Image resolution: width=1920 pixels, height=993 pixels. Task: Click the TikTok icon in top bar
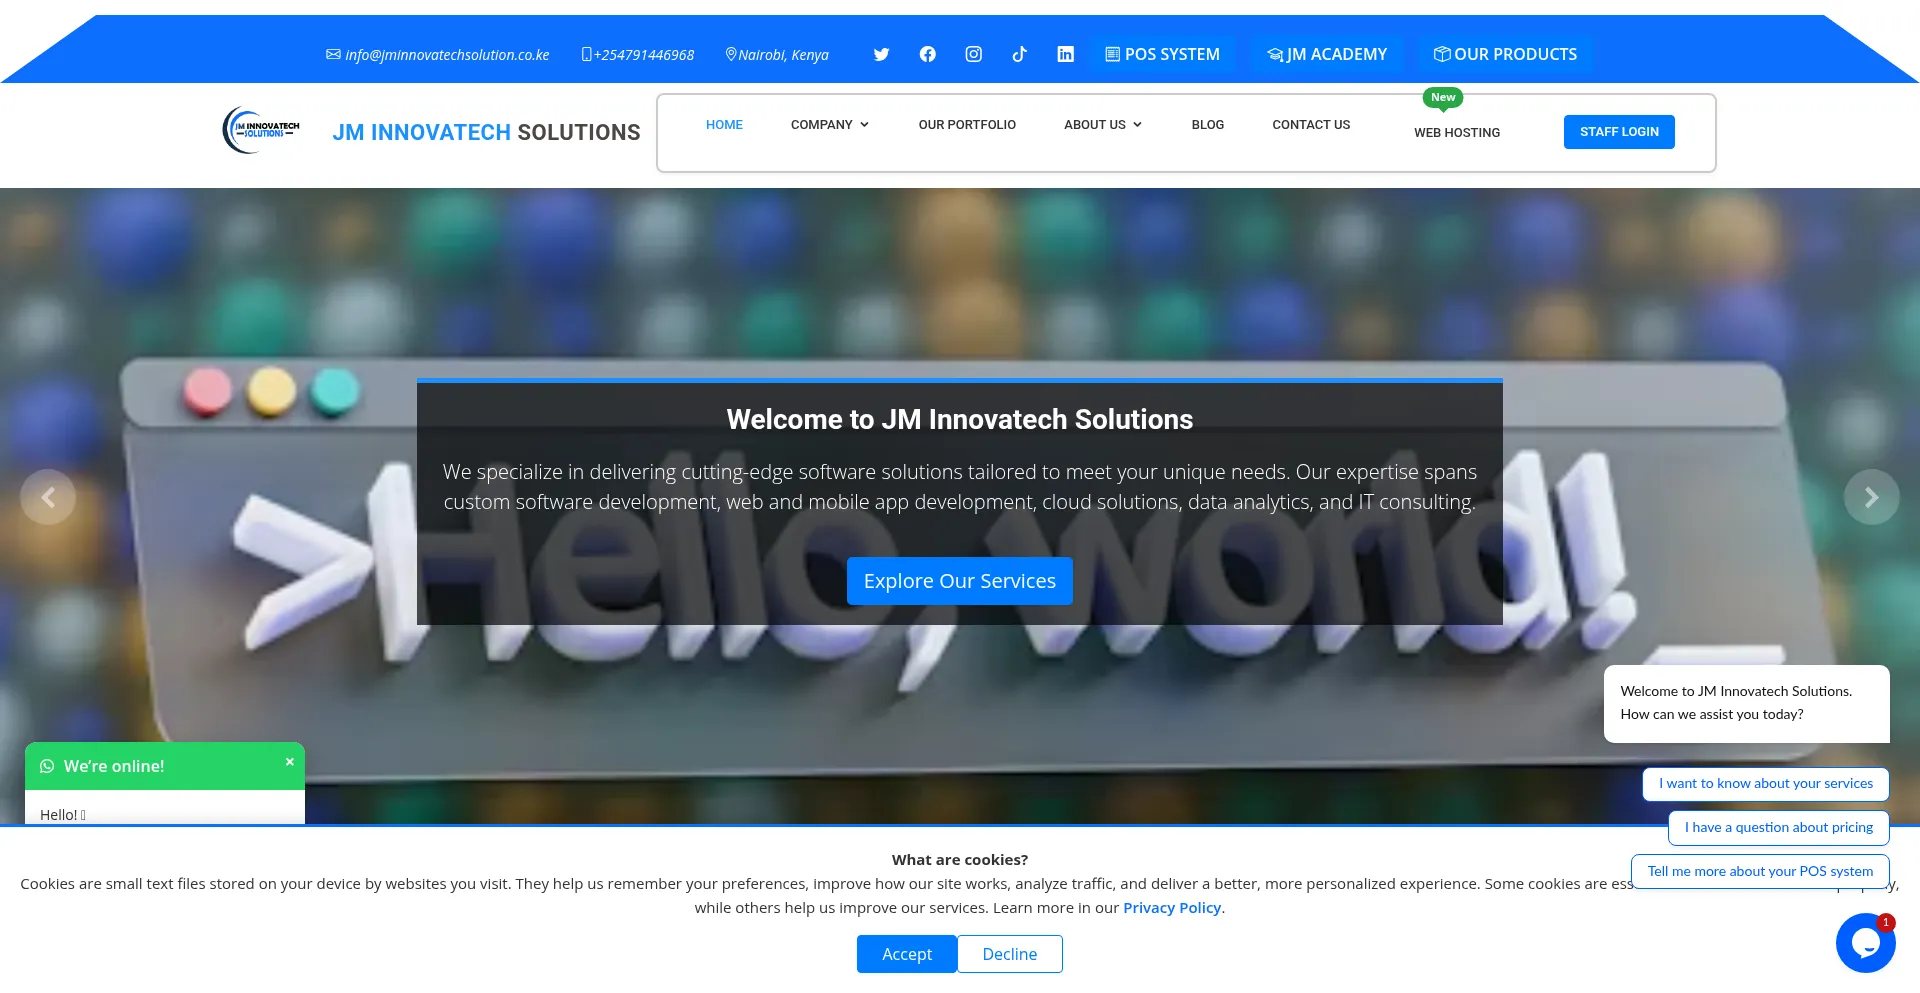coord(1019,55)
